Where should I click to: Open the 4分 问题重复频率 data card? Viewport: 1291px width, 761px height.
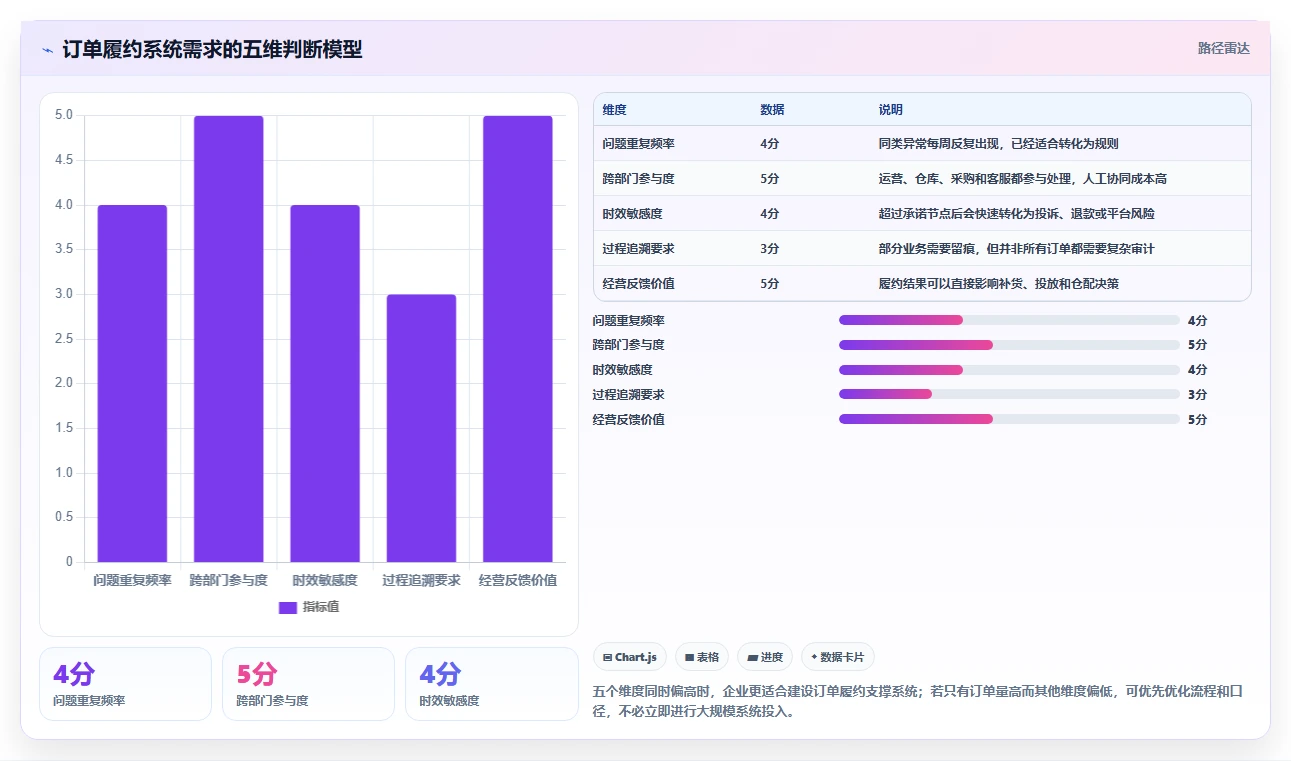click(125, 684)
